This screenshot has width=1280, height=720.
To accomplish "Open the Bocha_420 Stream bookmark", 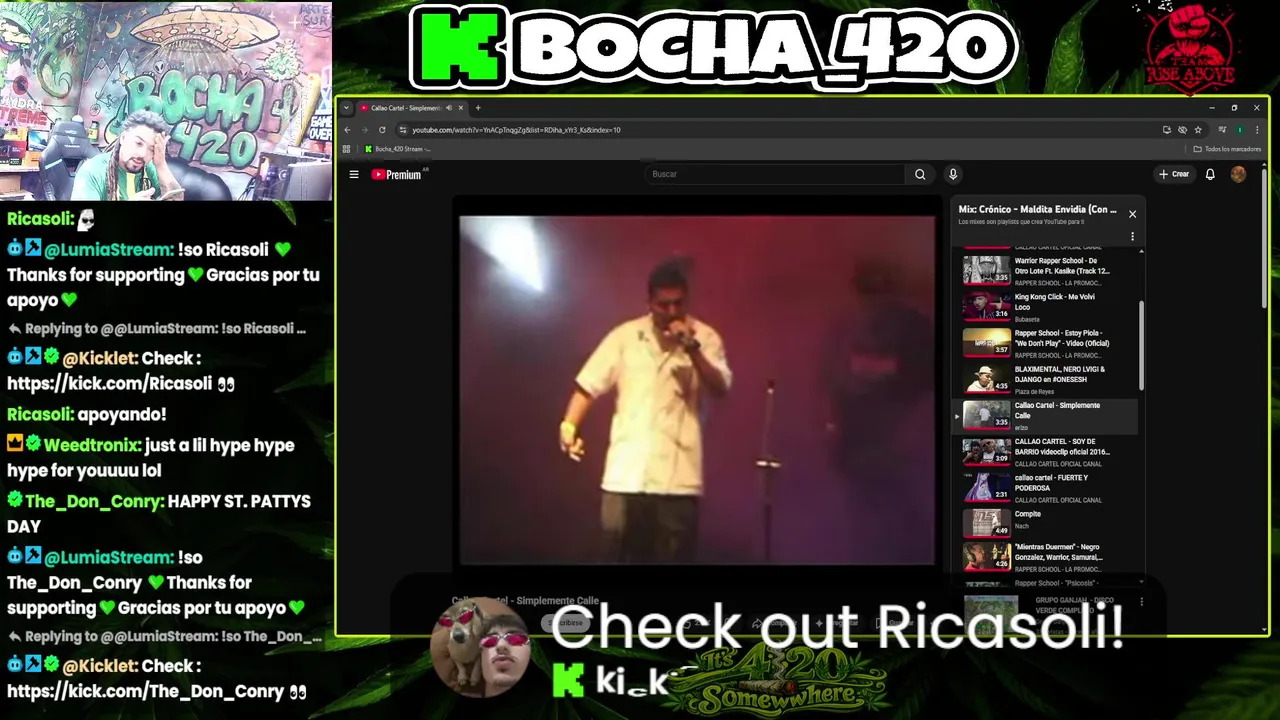I will coord(398,149).
